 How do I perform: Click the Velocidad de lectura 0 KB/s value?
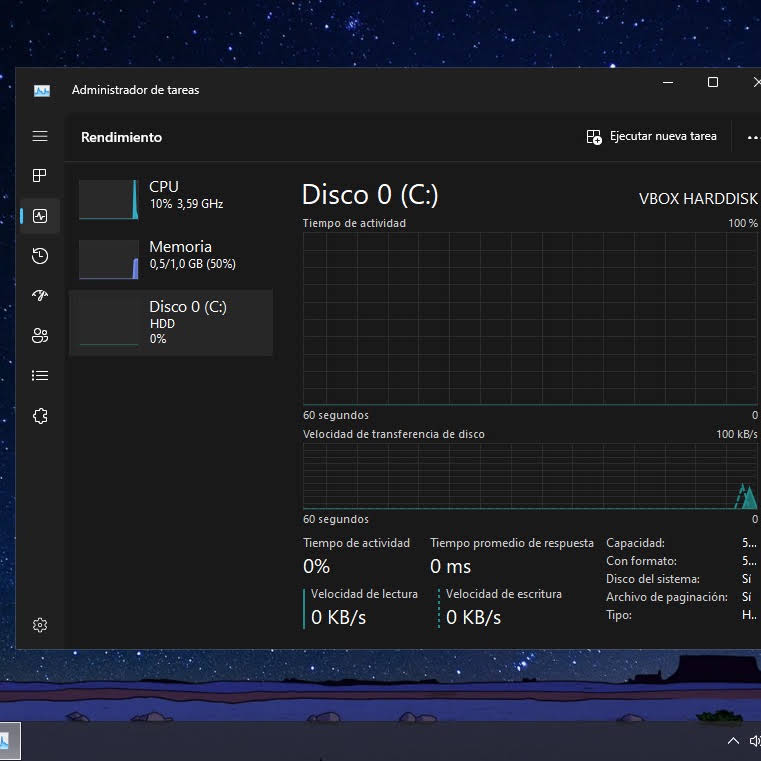[x=338, y=617]
